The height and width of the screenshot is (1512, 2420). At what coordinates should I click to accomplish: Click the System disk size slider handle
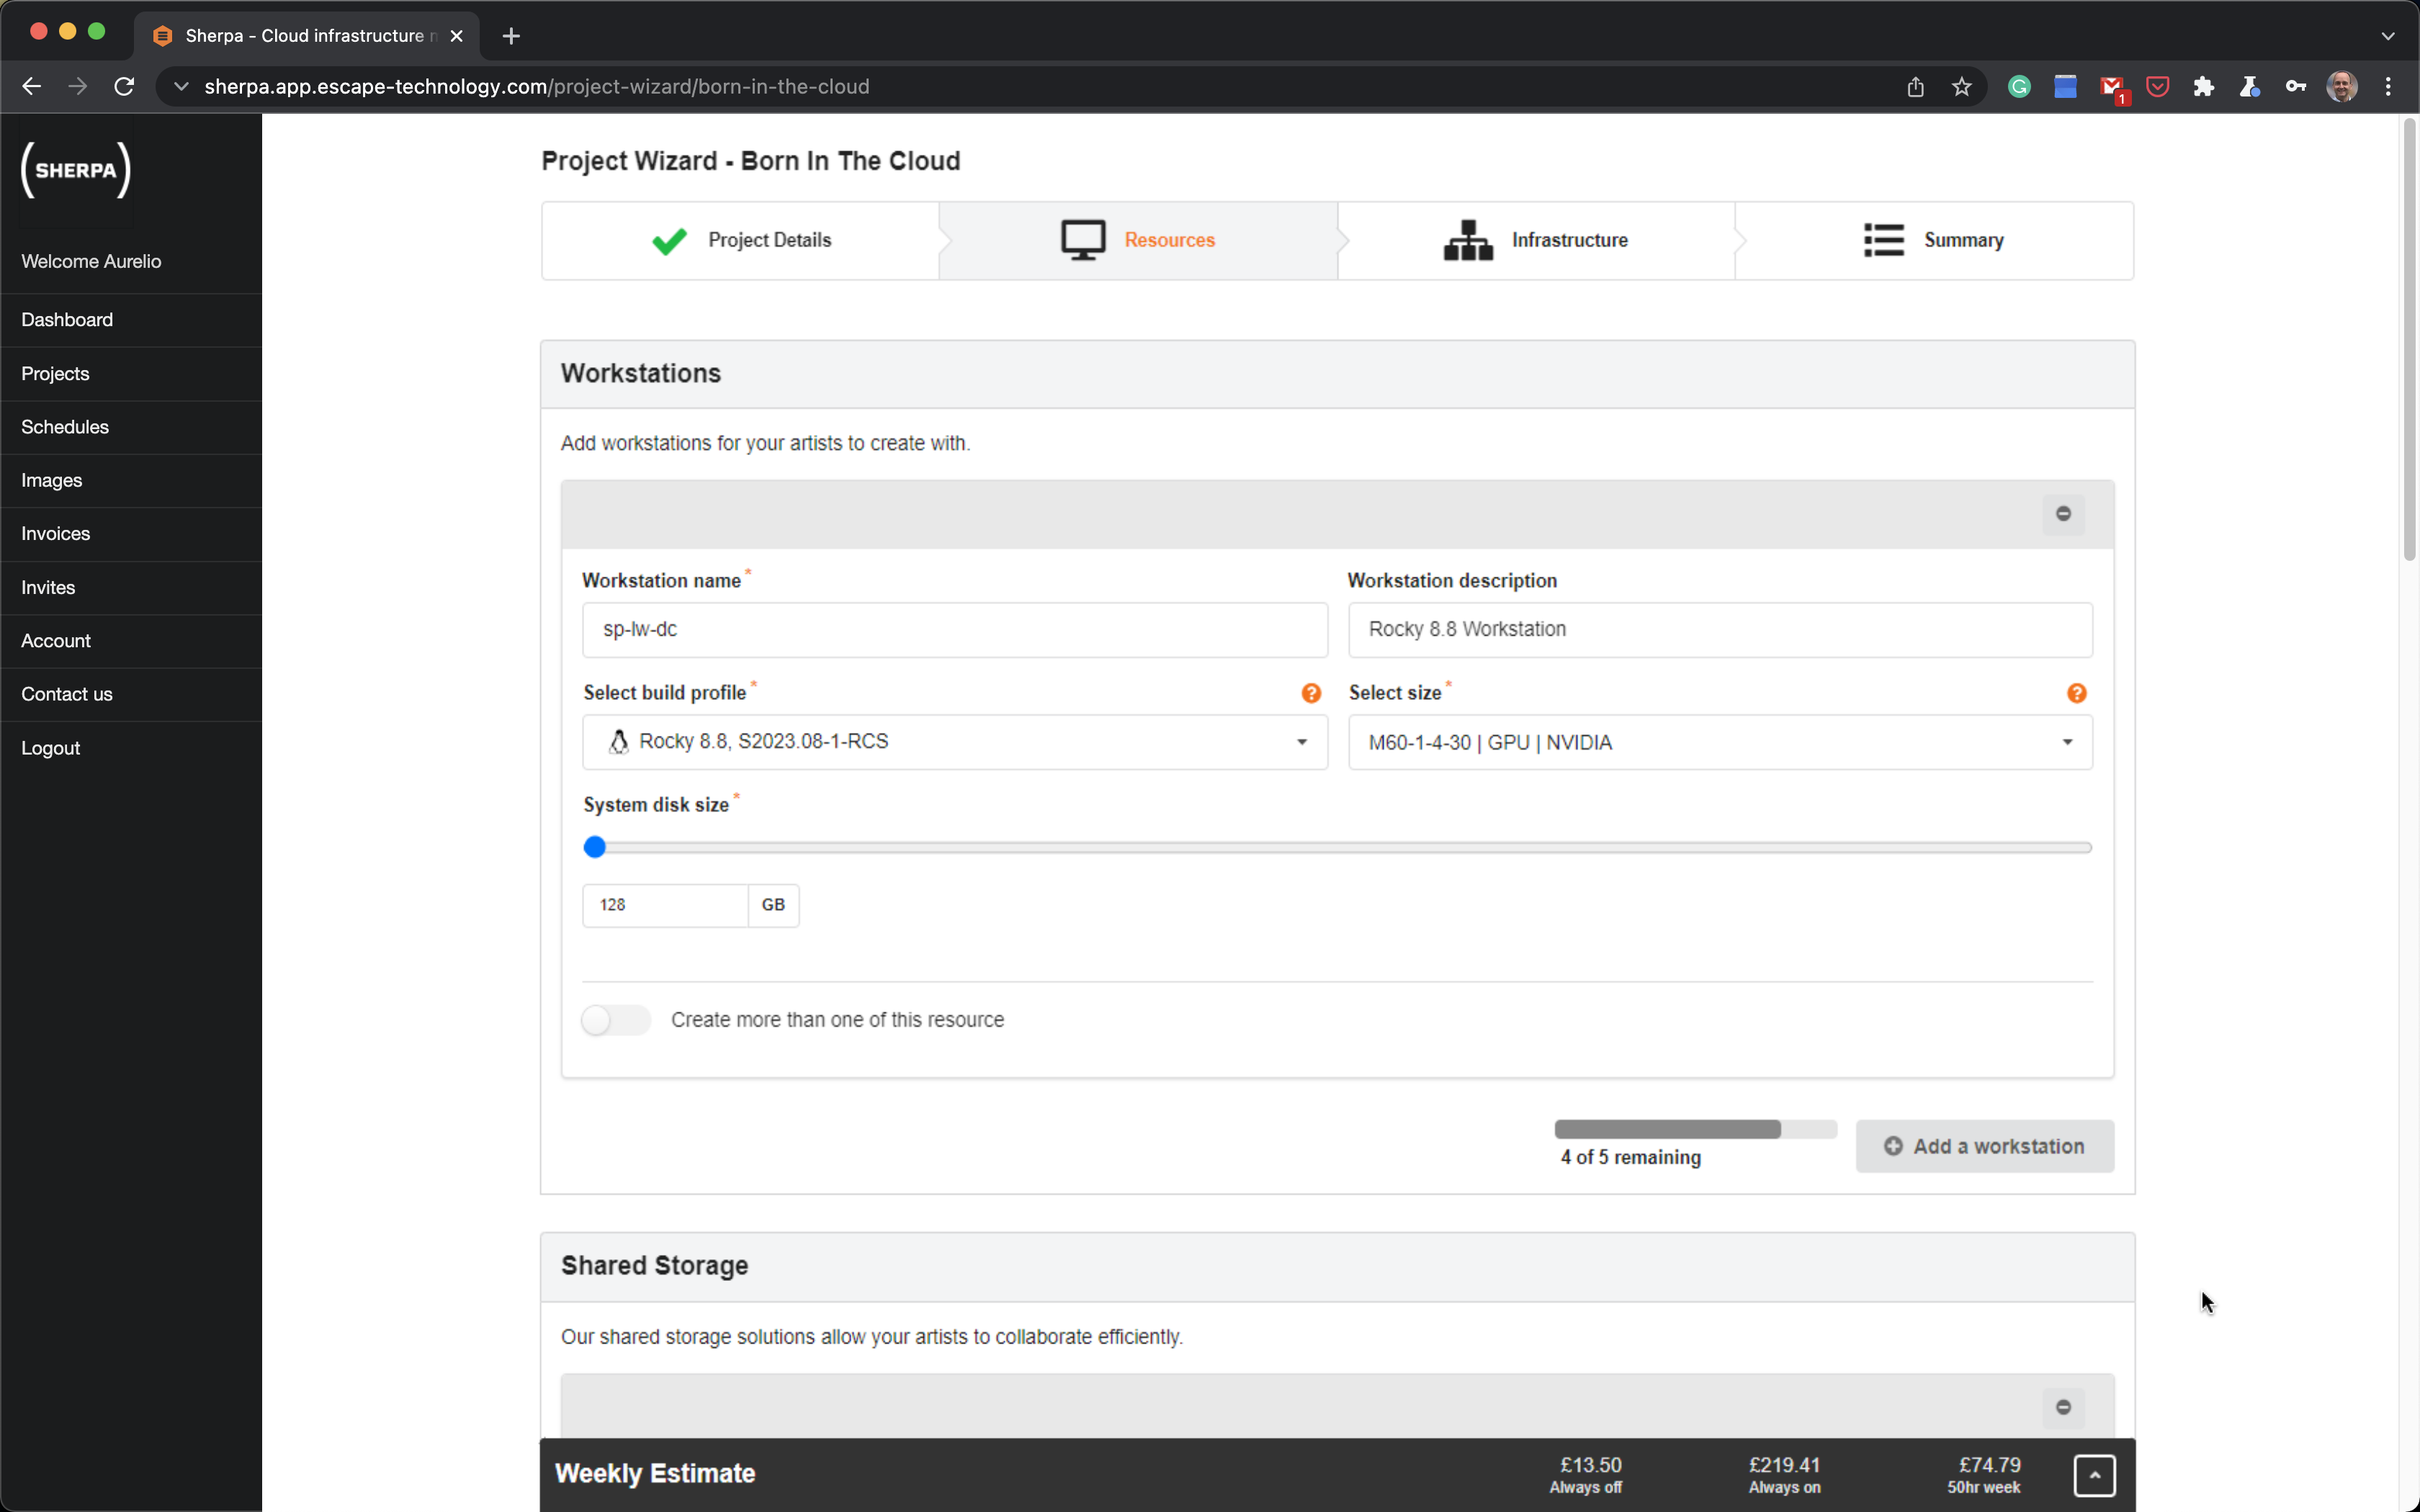point(595,847)
